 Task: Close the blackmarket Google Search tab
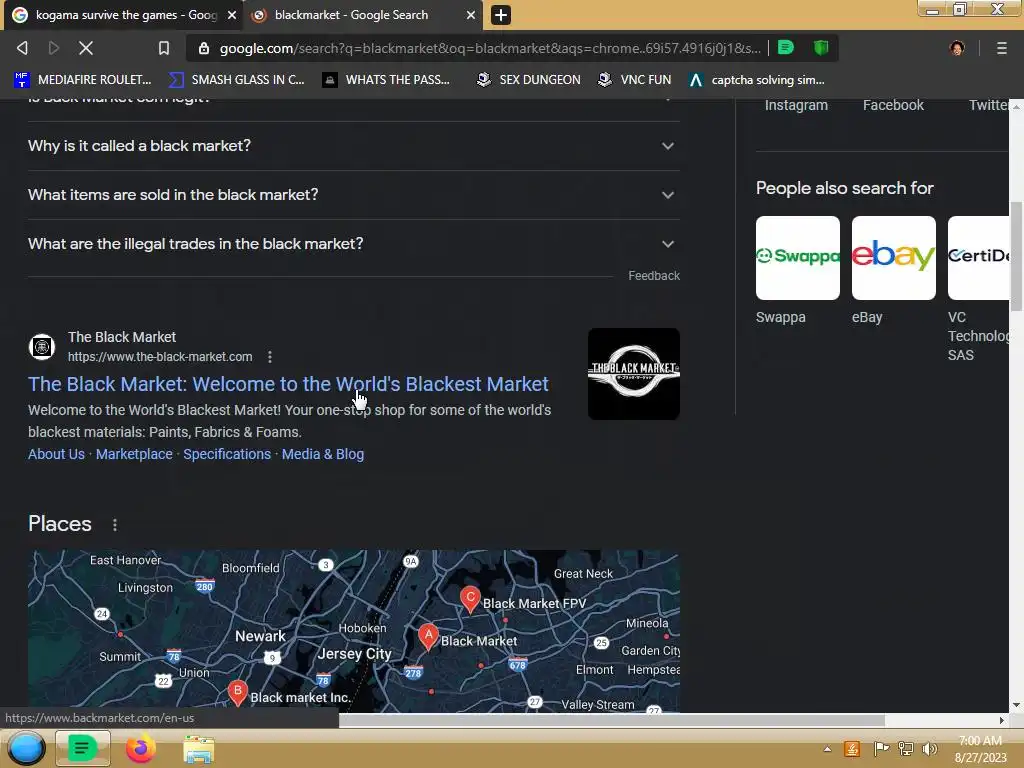(470, 15)
